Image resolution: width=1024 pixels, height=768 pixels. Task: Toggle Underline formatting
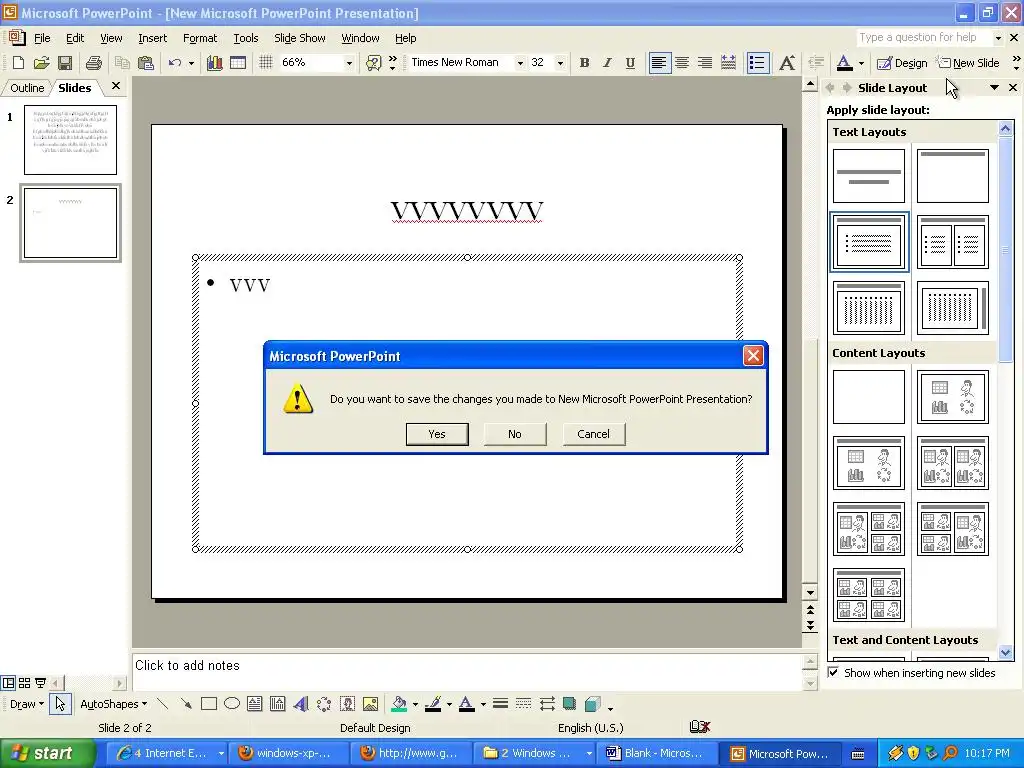(630, 63)
